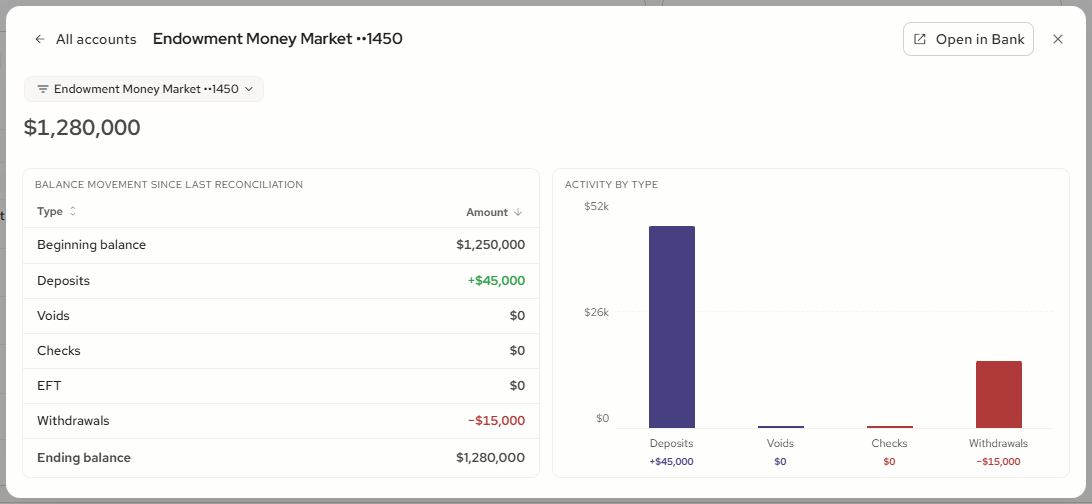Image resolution: width=1092 pixels, height=504 pixels.
Task: Sort the table by the Type column
Action: [x=56, y=212]
